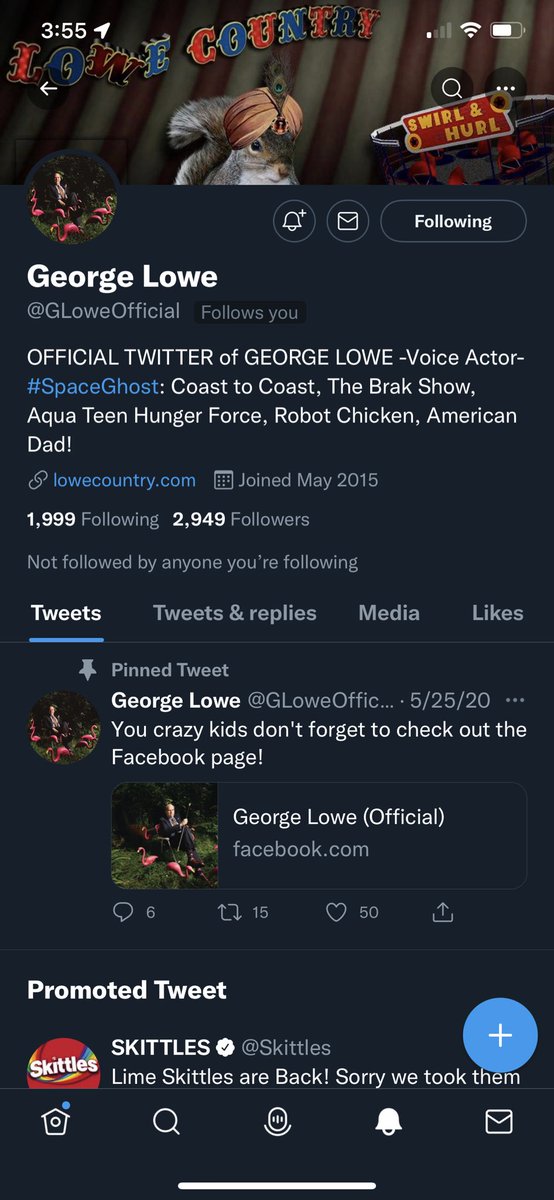Tap the back arrow icon
Viewport: 554px width, 1200px height.
pyautogui.click(x=49, y=89)
